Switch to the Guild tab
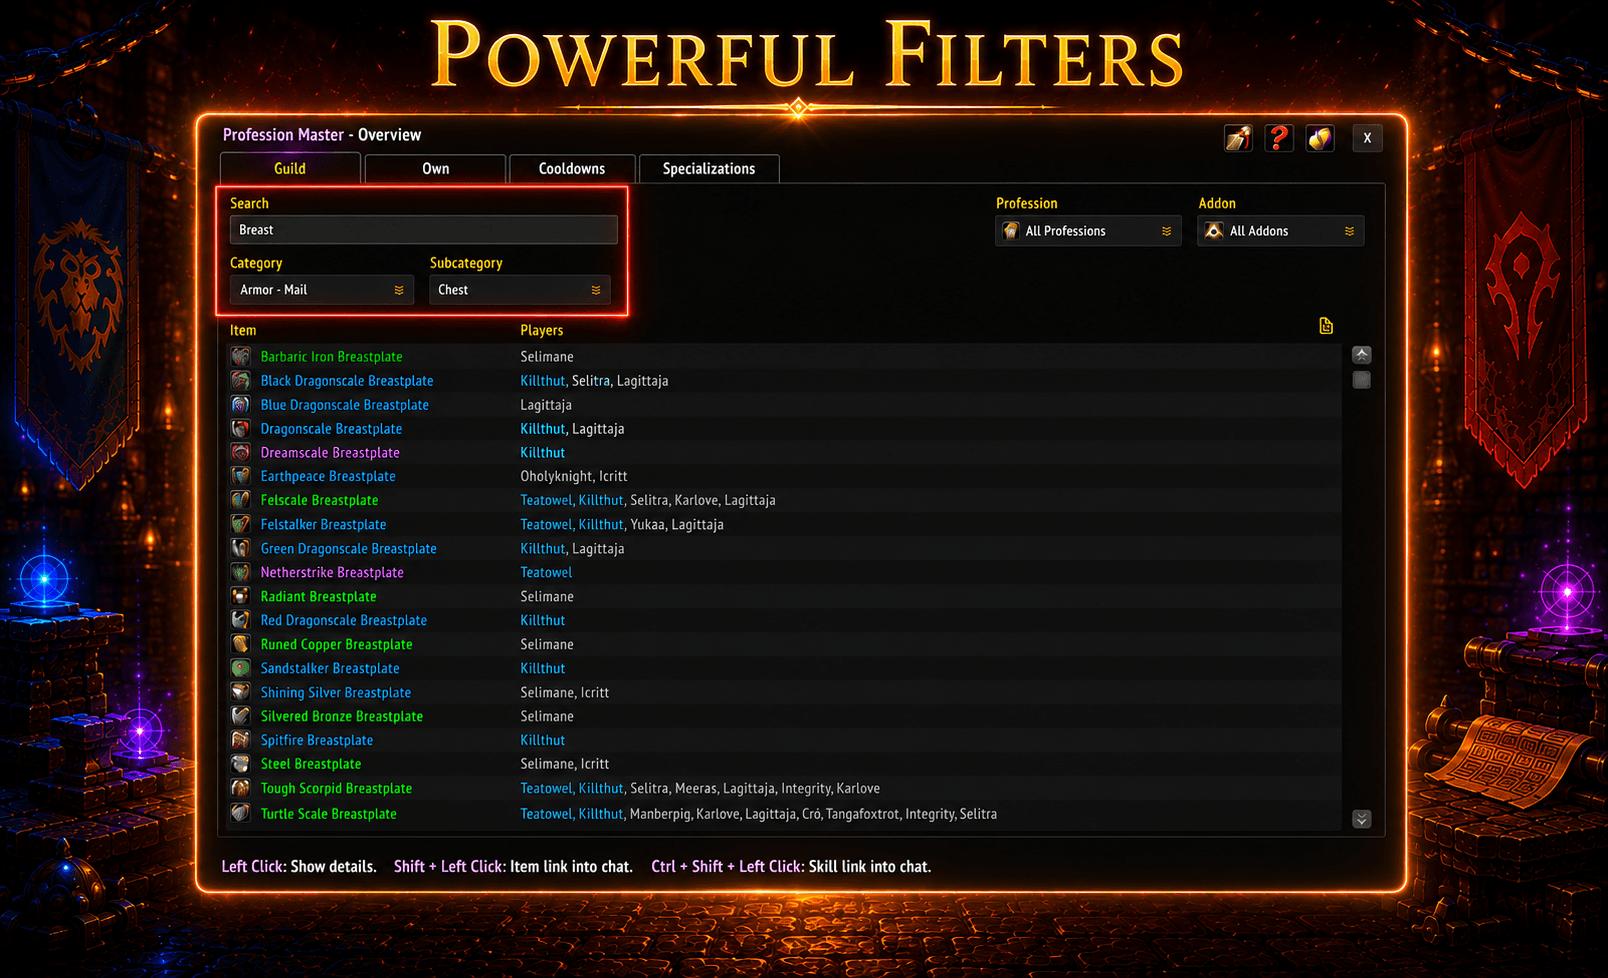1608x978 pixels. coord(290,168)
